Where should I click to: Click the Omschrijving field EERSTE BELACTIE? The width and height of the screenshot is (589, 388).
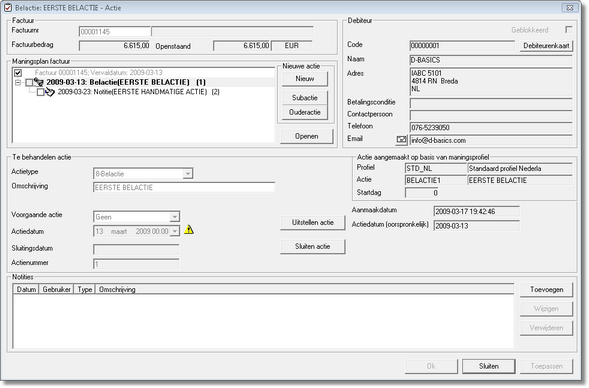[184, 187]
